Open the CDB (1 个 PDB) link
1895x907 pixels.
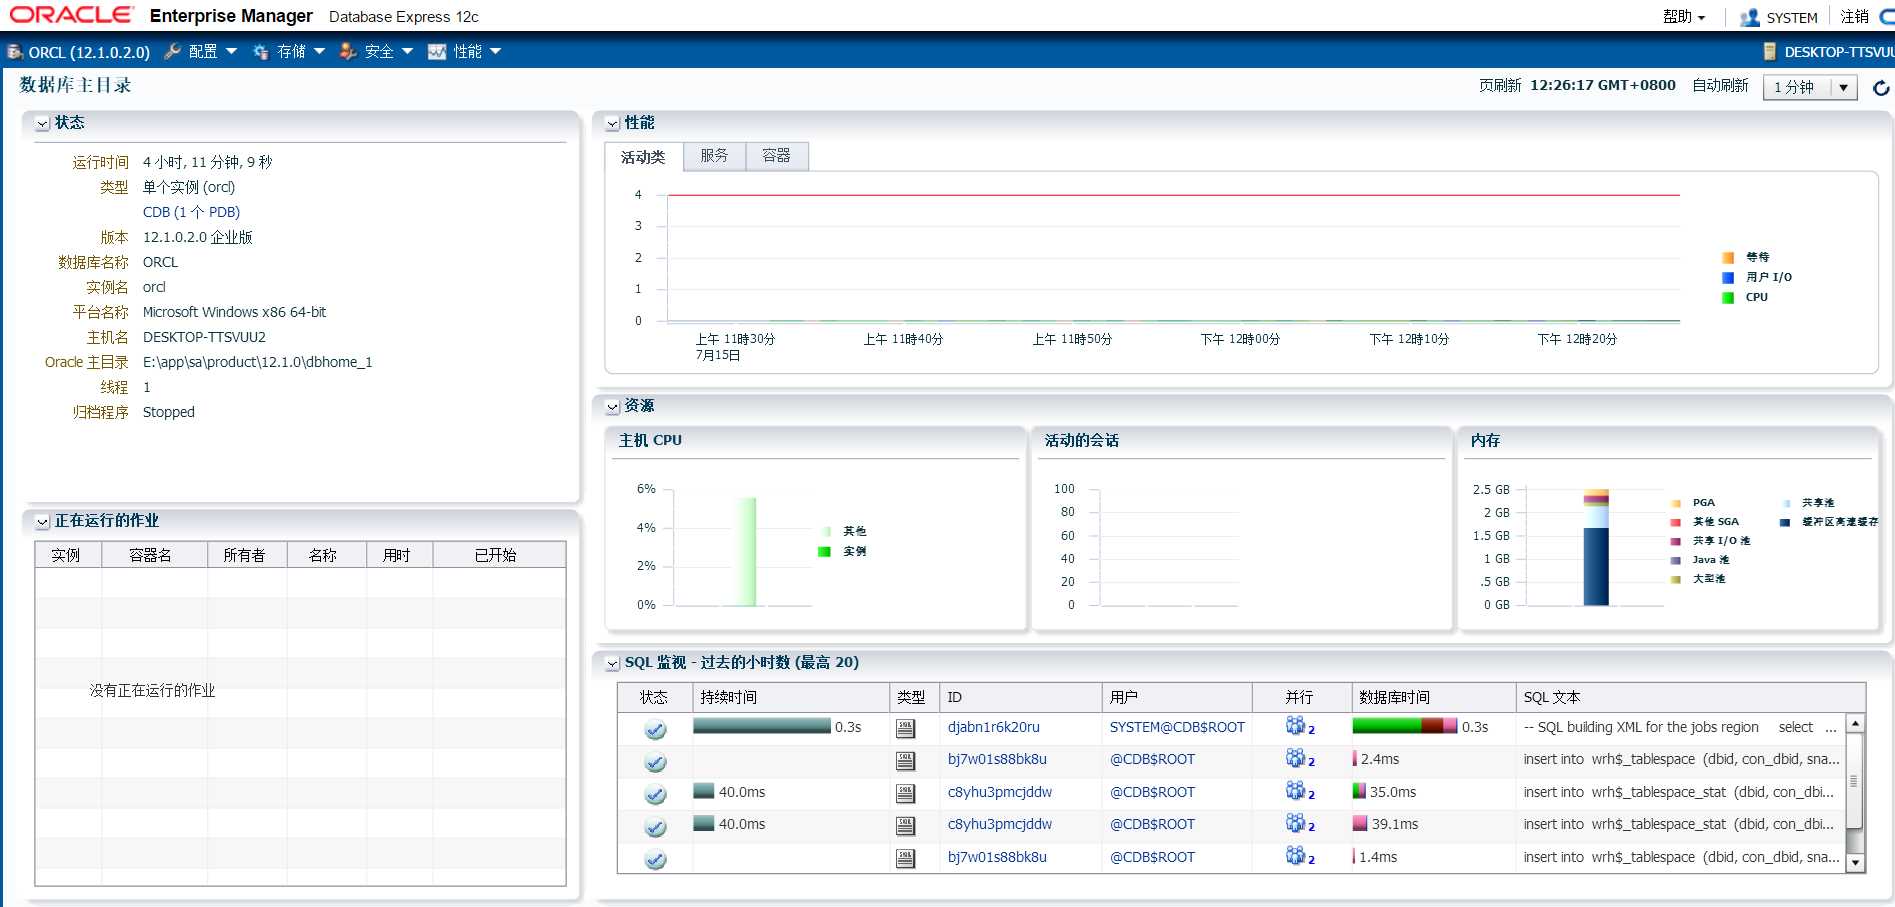coord(191,212)
